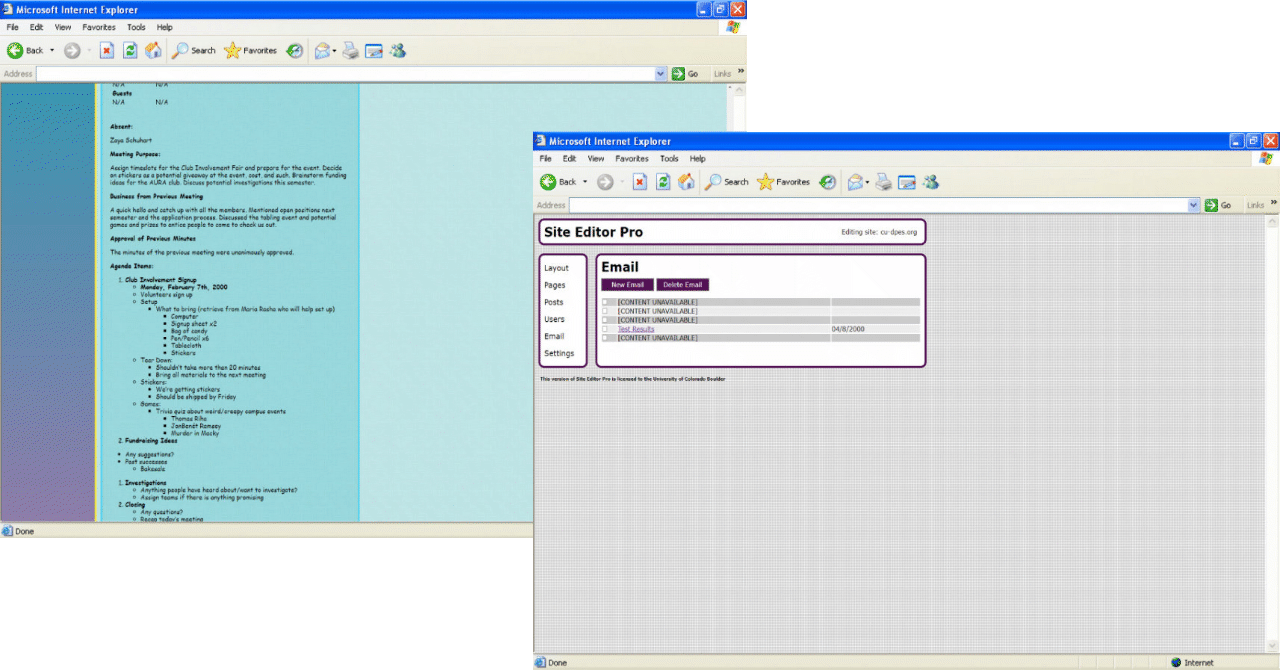The height and width of the screenshot is (670, 1280).
Task: Open Mail dropdown arrow in Site Editor window
Action: pos(867,182)
